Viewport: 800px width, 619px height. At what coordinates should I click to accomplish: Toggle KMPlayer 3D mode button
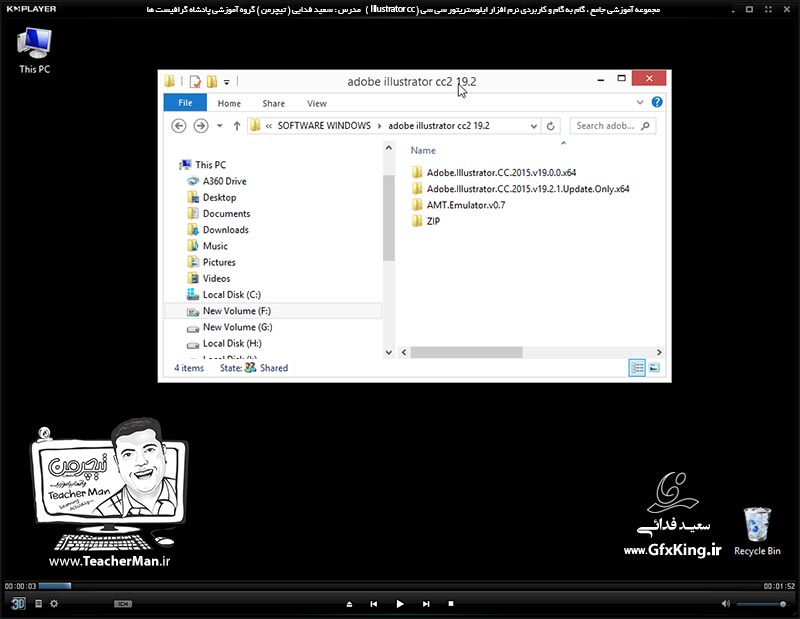coord(18,604)
